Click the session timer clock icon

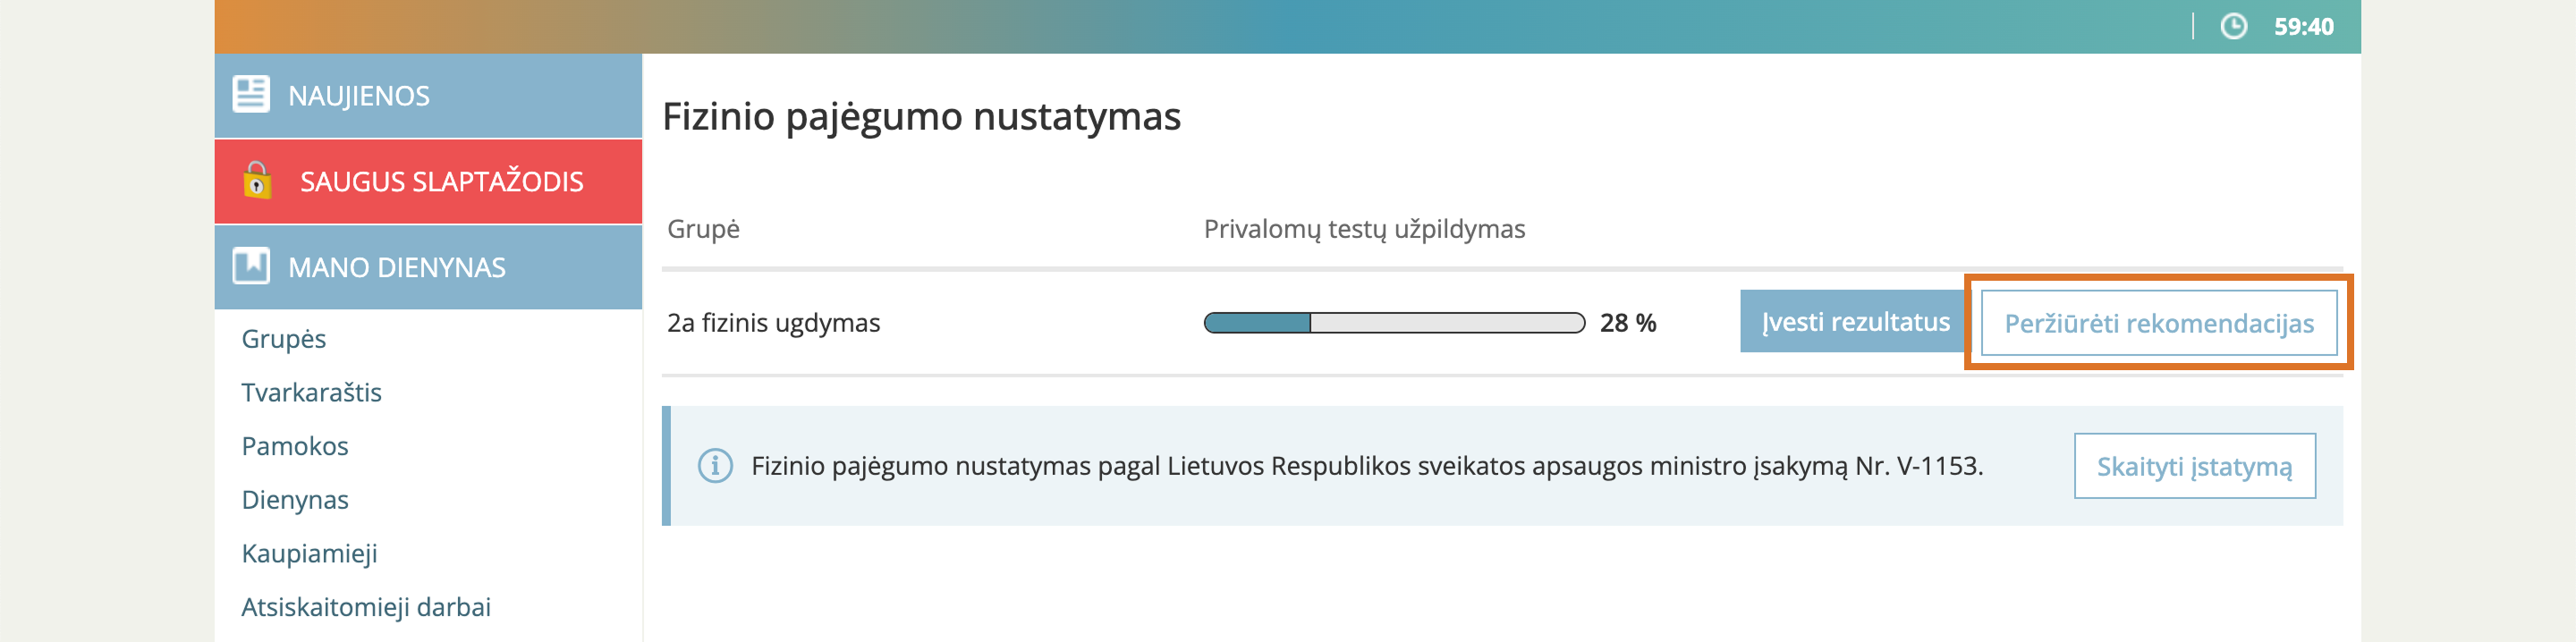pyautogui.click(x=2233, y=27)
